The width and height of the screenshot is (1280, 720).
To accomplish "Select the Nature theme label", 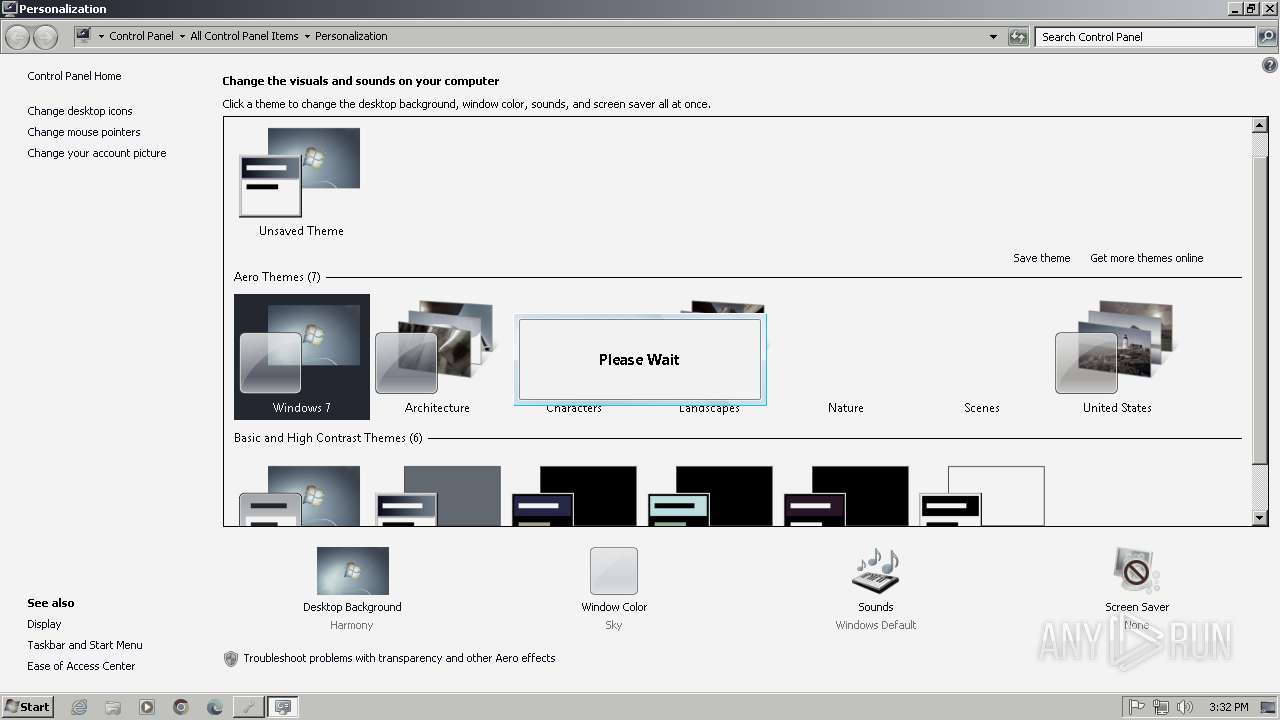I will [845, 408].
